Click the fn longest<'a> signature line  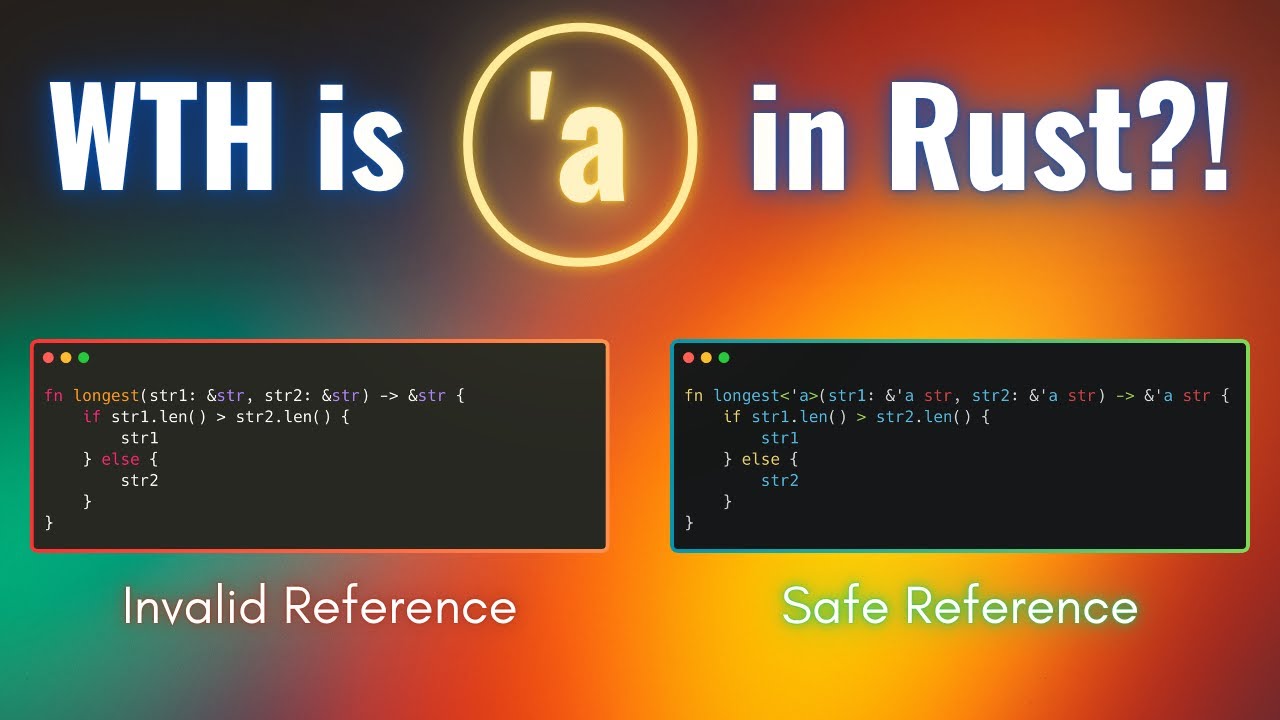pyautogui.click(x=957, y=396)
